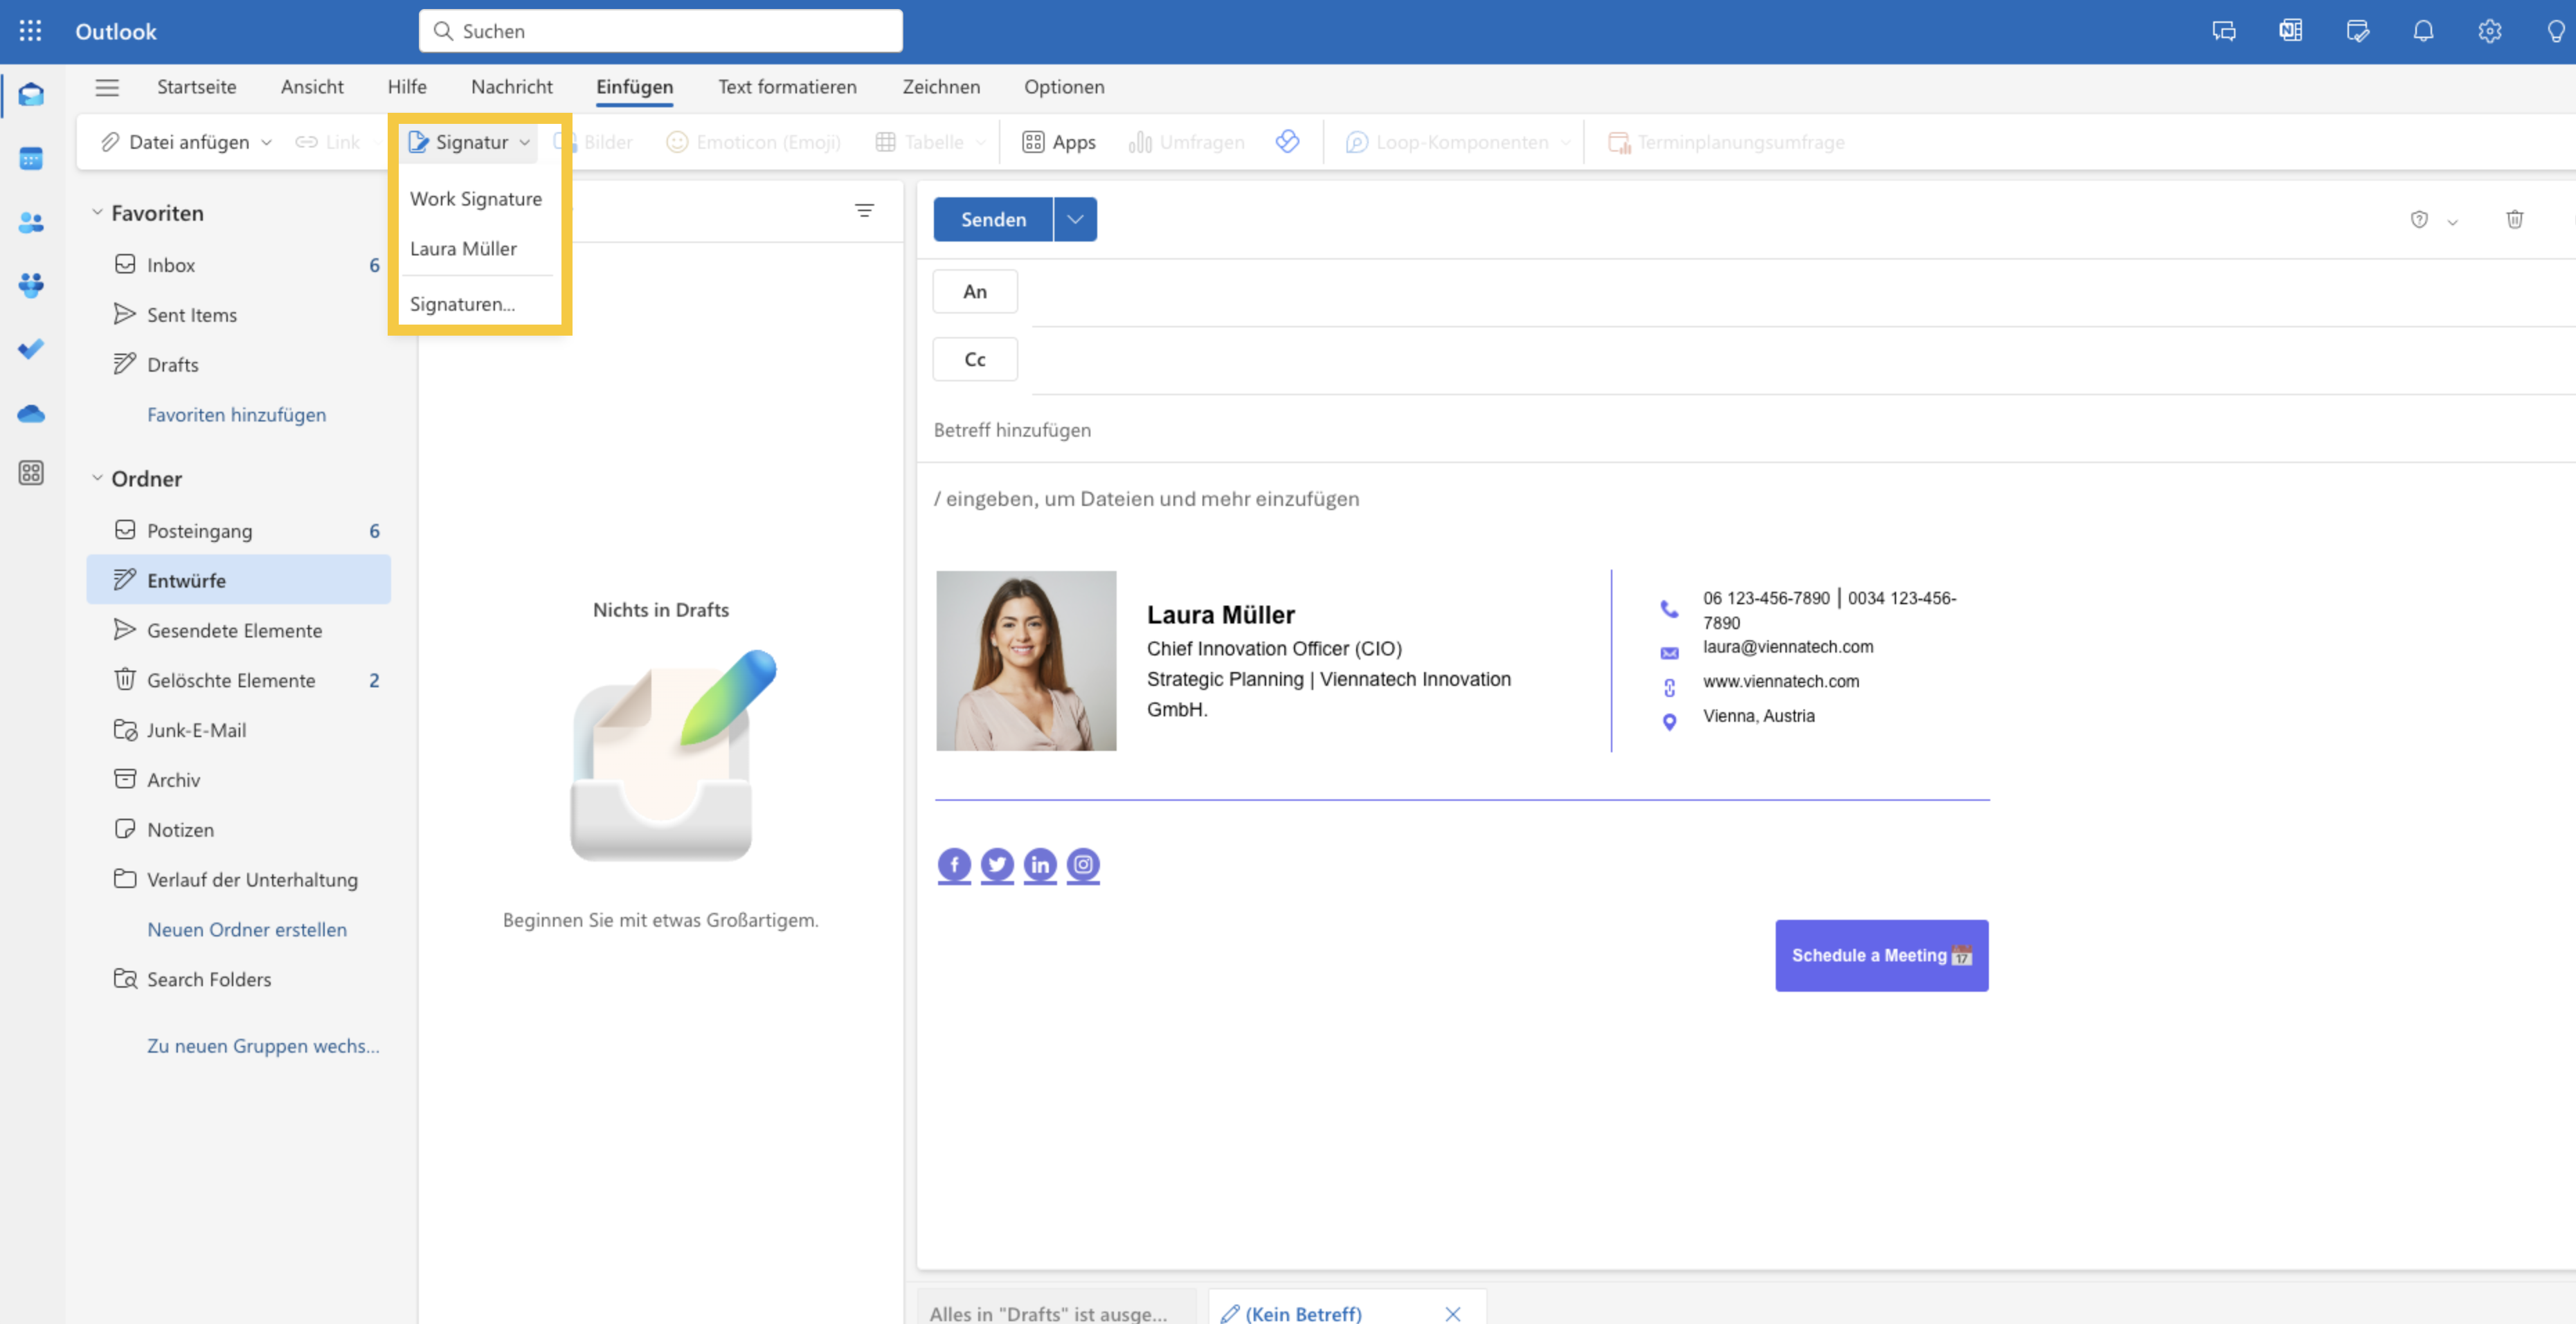Click the Schedule a Meeting button
Image resolution: width=2576 pixels, height=1324 pixels.
pos(1880,954)
